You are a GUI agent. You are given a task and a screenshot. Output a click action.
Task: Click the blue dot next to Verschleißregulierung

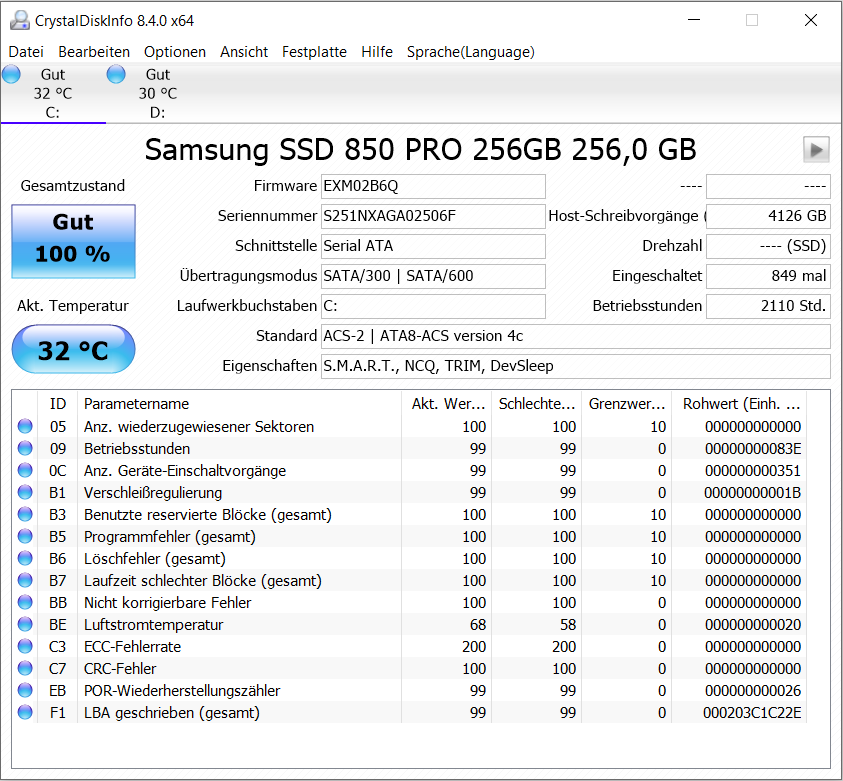pyautogui.click(x=24, y=492)
